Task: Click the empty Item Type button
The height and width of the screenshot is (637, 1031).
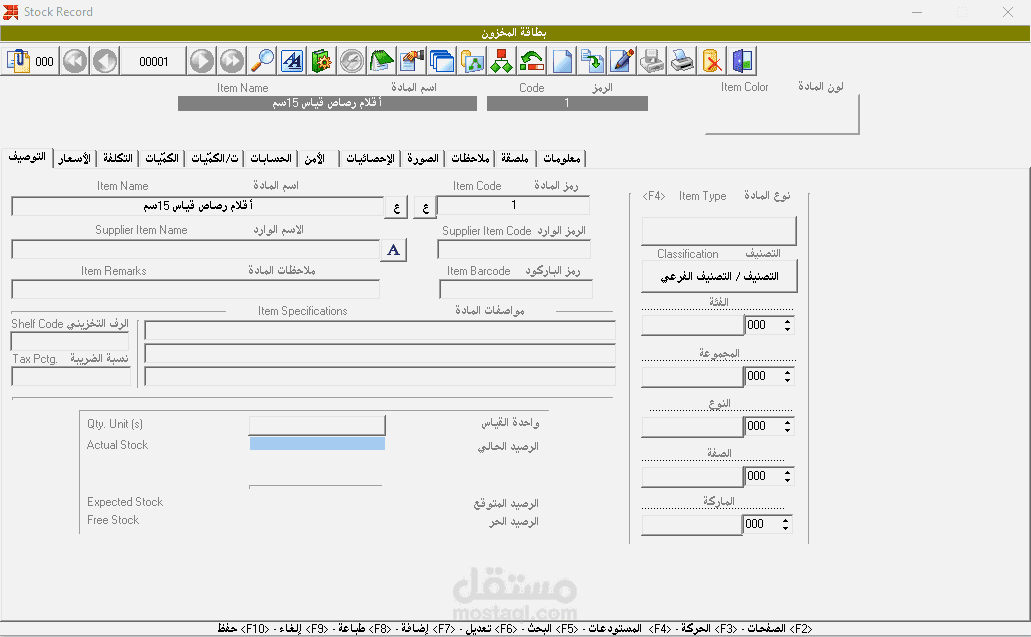Action: pyautogui.click(x=719, y=231)
